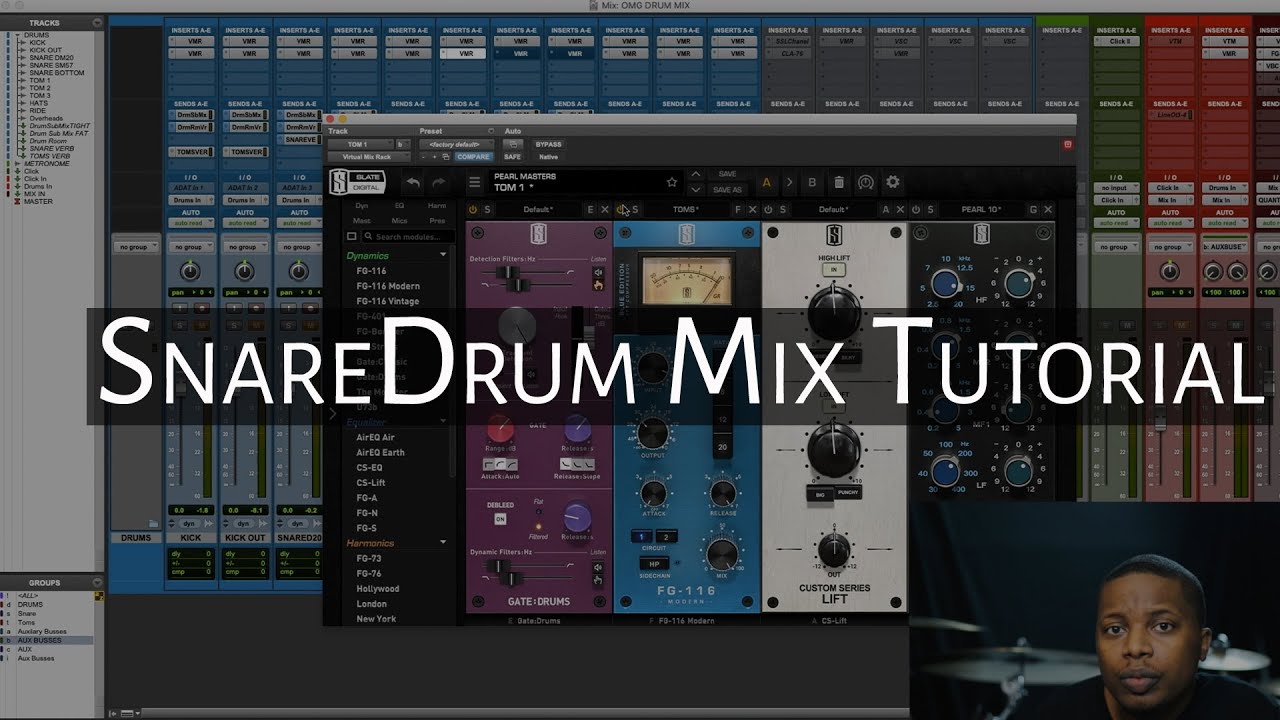Screen dimensions: 1280x720
Task: Switch to the Pres browser tab
Action: pyautogui.click(x=436, y=220)
